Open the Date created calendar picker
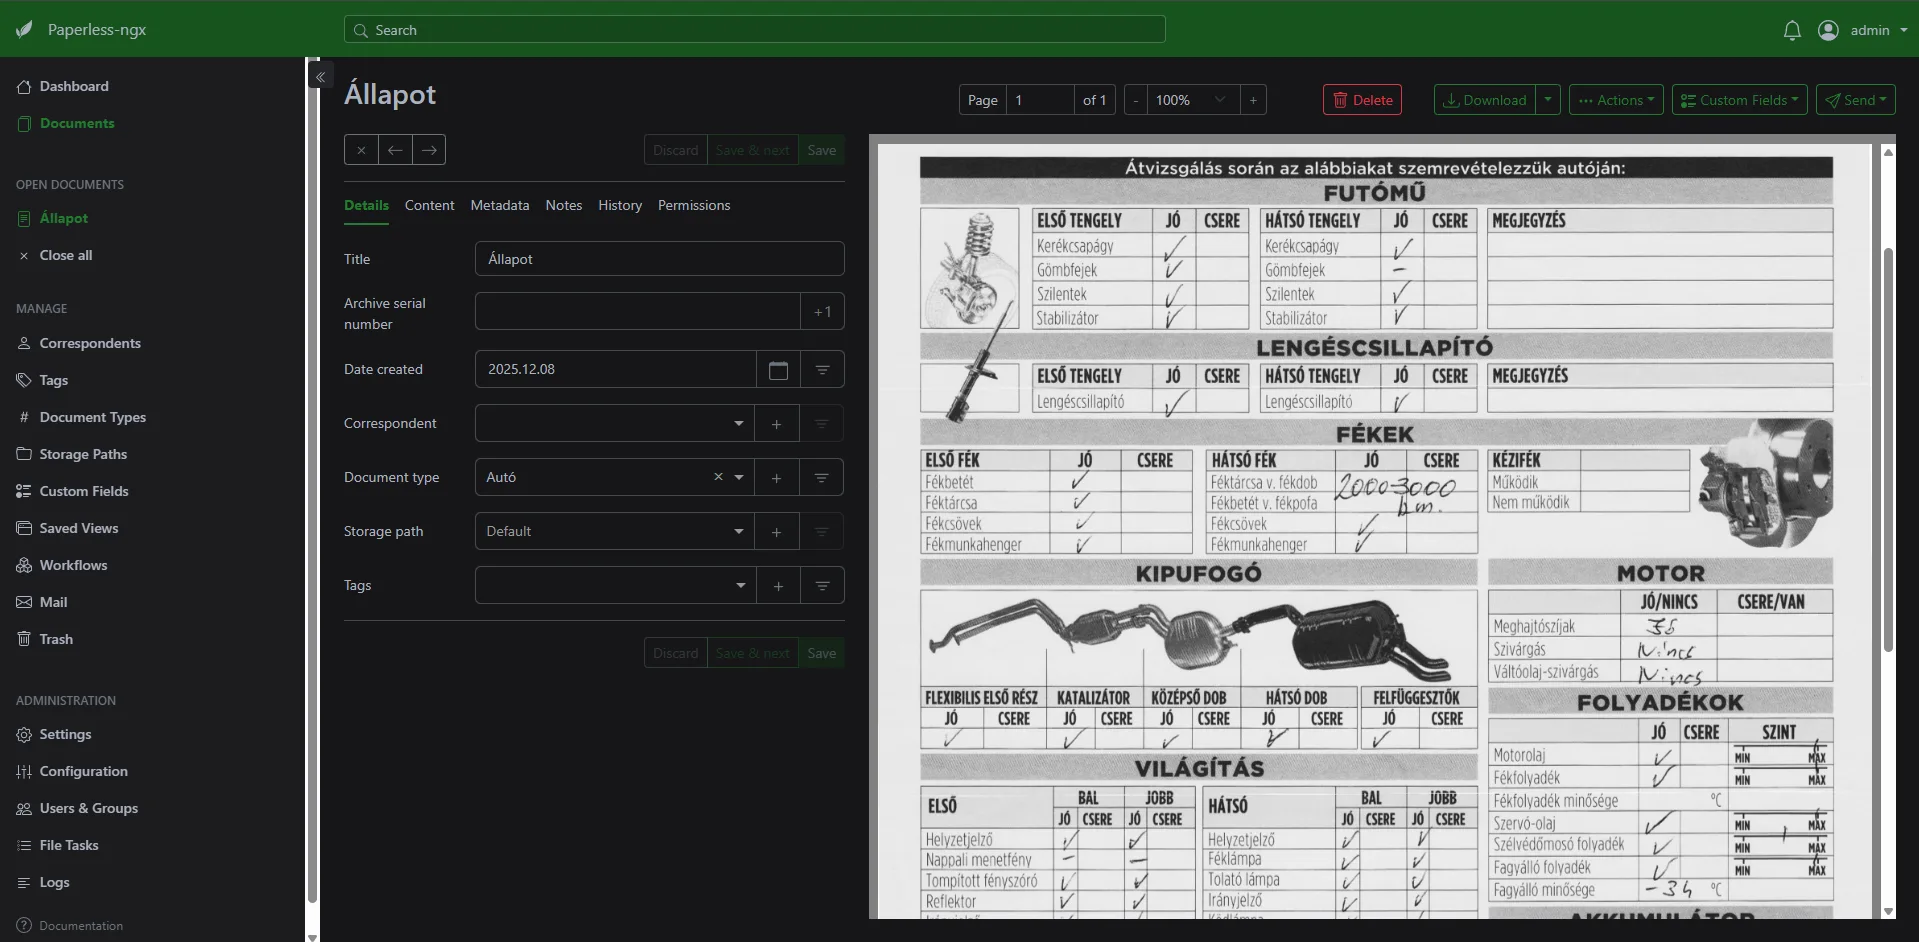1919x942 pixels. pos(778,370)
